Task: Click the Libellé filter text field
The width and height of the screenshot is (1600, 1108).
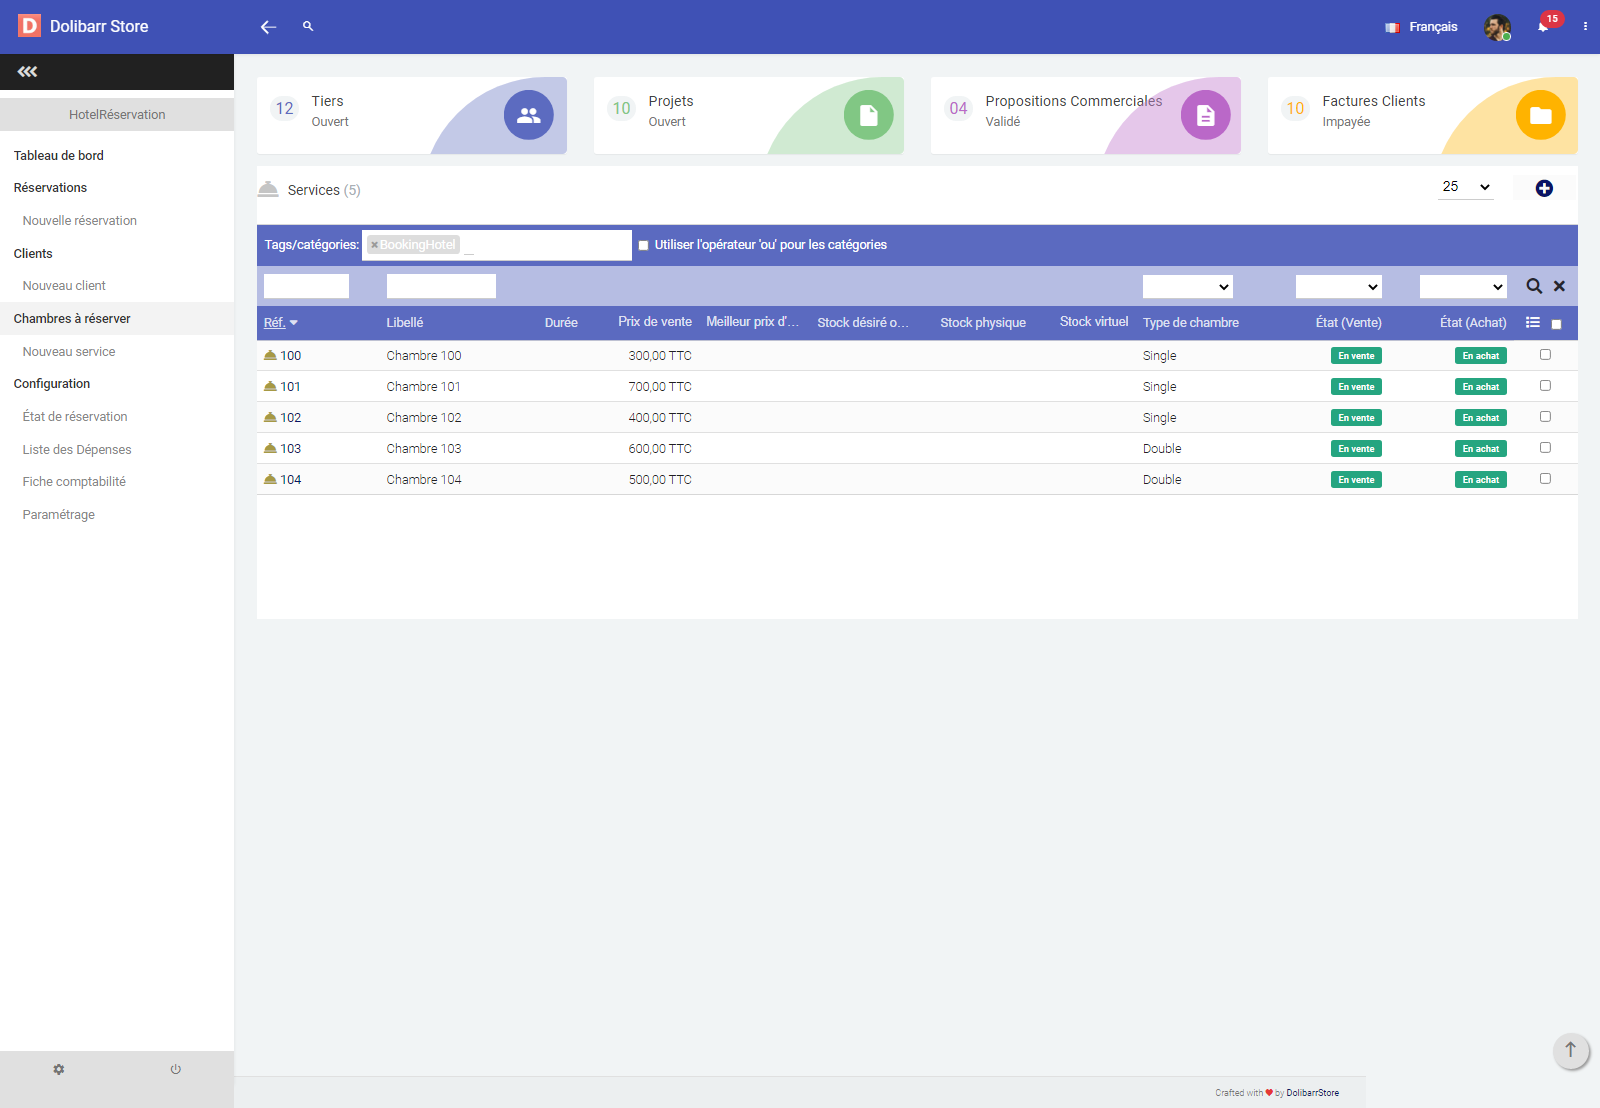Action: coord(441,286)
